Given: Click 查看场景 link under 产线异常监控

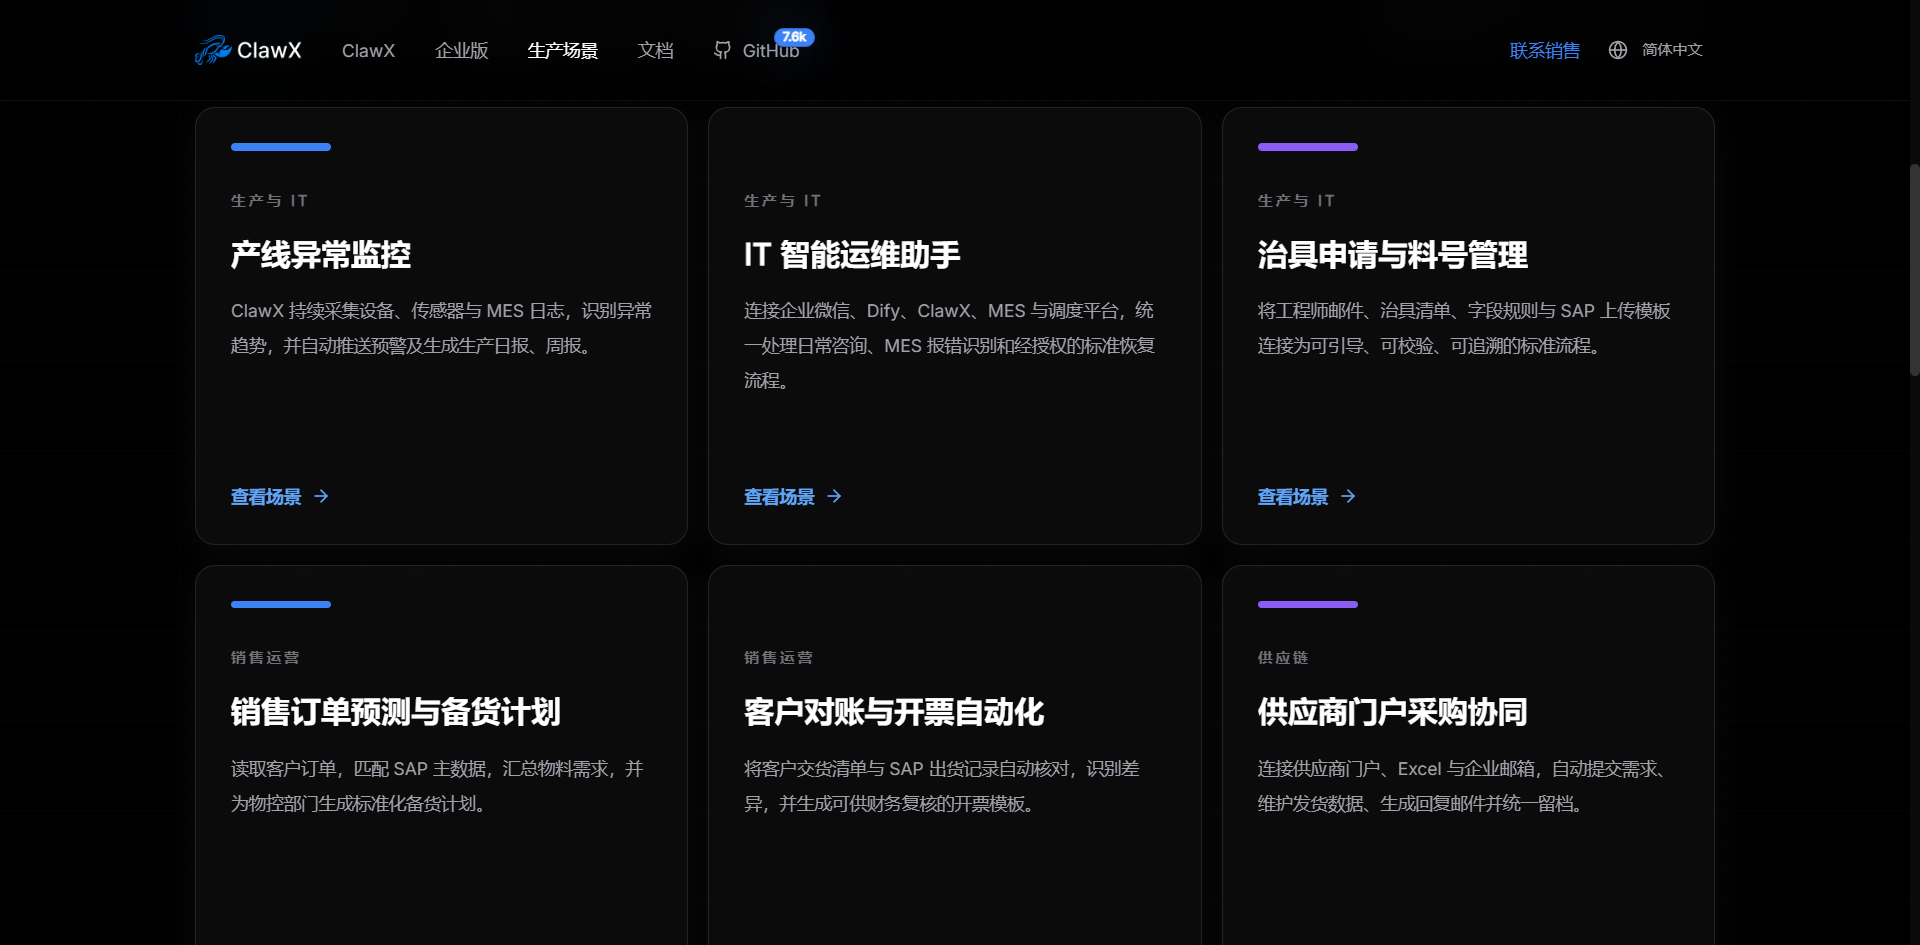Looking at the screenshot, I should [266, 497].
